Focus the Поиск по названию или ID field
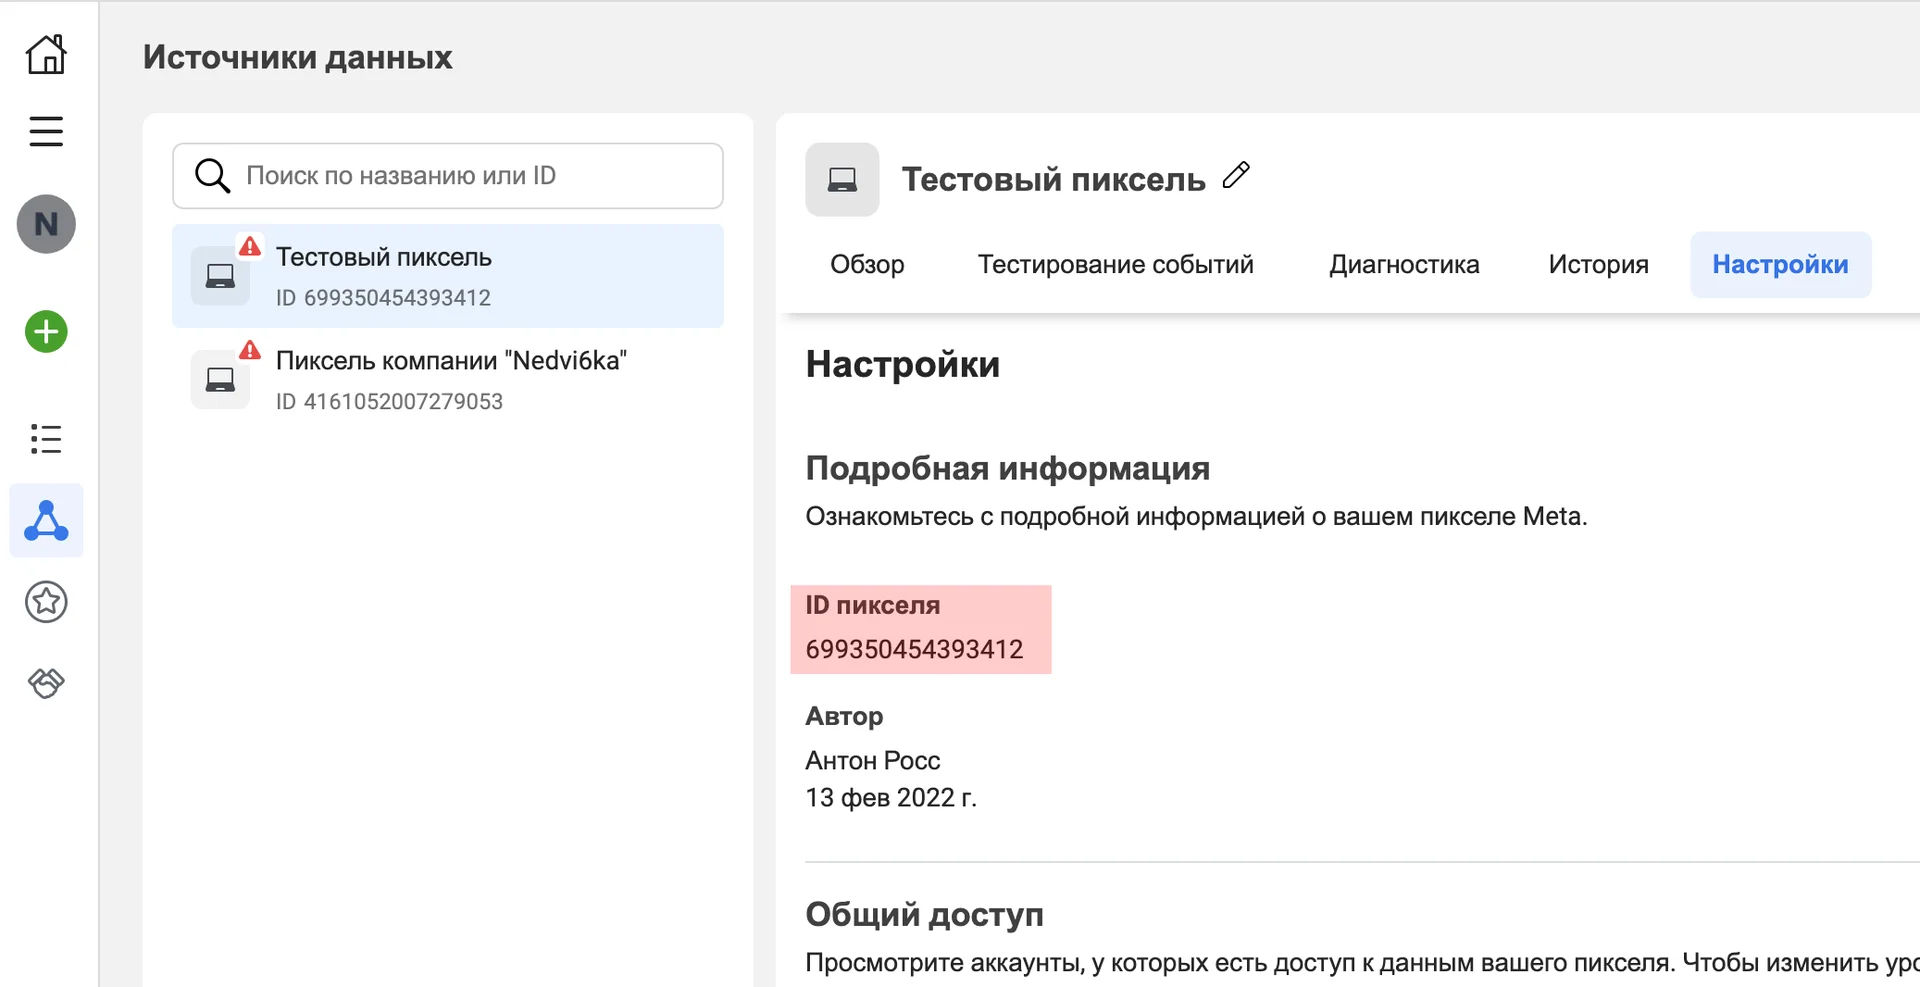Screen dimensions: 1920x987 click(448, 176)
